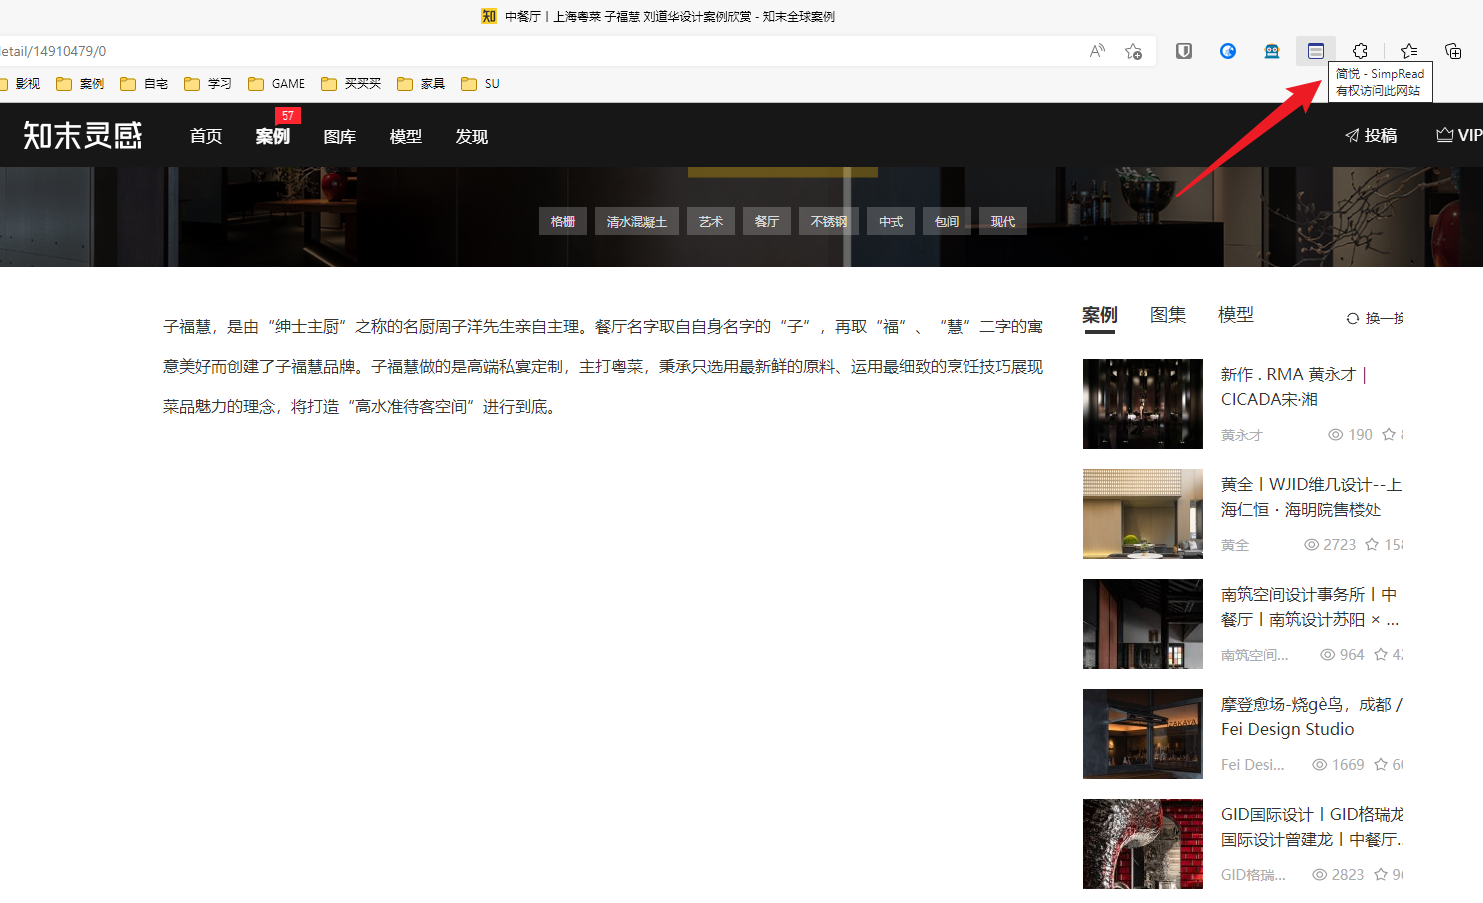Open the blue circular bird extension
The width and height of the screenshot is (1483, 903).
pos(1228,51)
